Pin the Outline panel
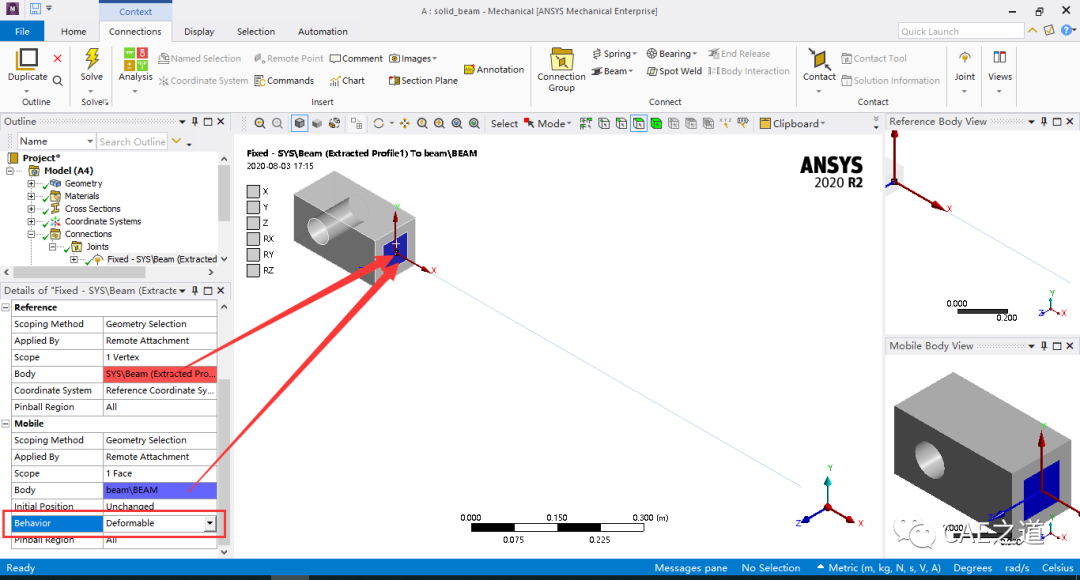The image size is (1080, 580). click(195, 121)
